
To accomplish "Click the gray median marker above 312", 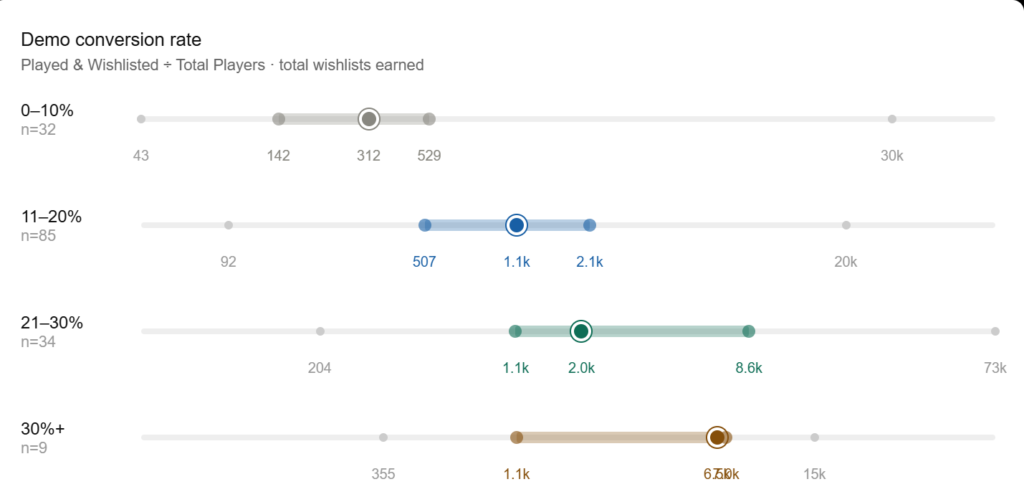I will coord(369,119).
